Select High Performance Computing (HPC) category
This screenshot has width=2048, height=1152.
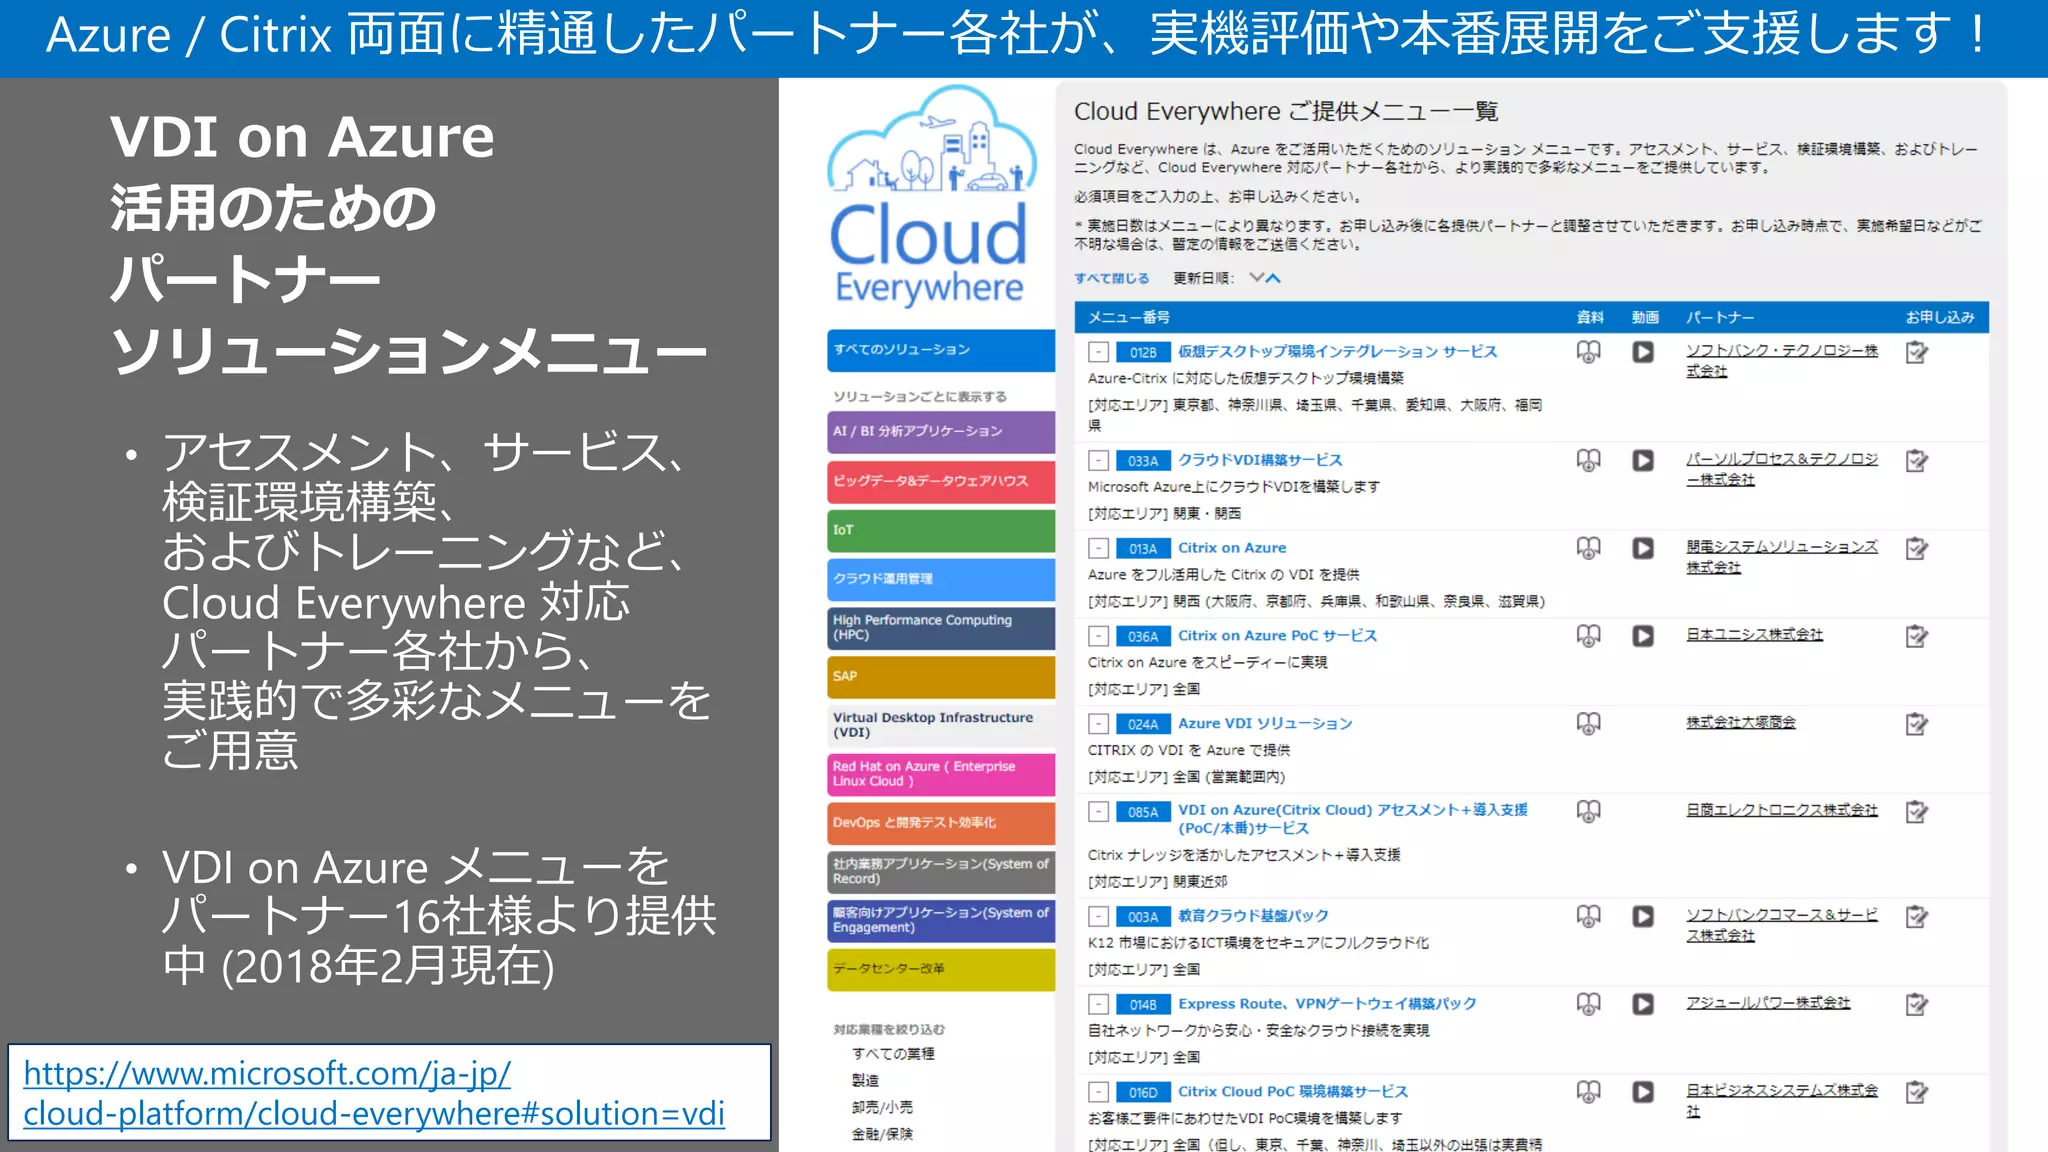coord(941,628)
